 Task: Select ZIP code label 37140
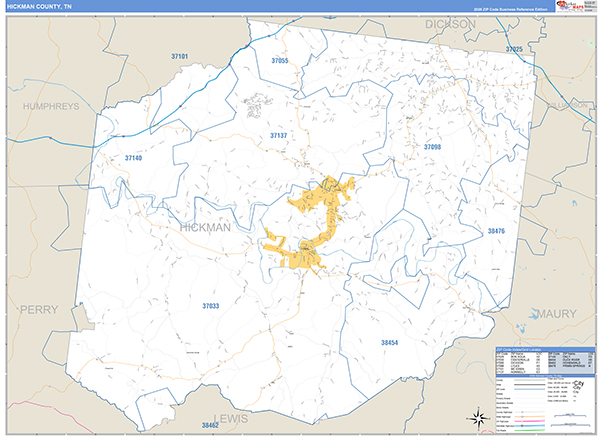tap(133, 158)
